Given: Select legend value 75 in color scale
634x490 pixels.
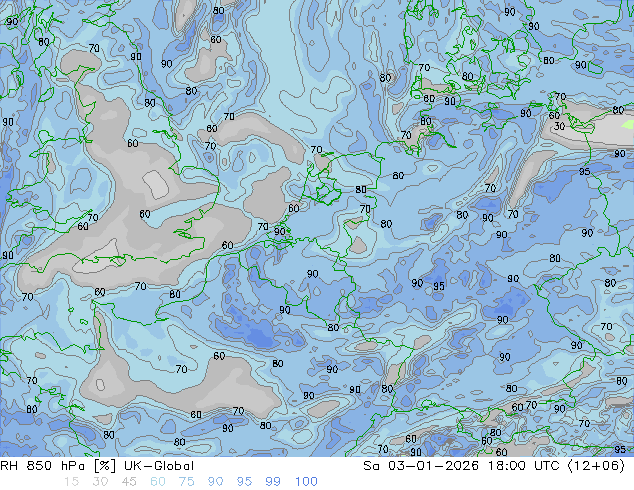Looking at the screenshot, I should click(186, 482).
